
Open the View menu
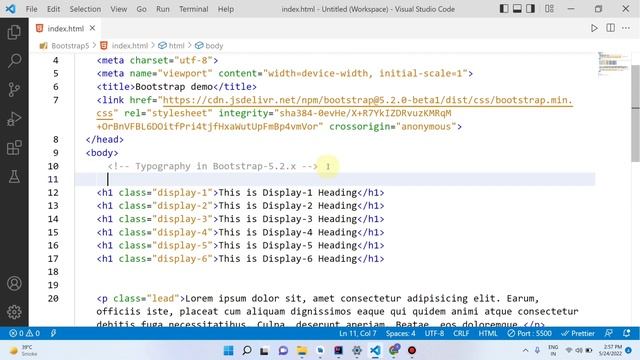pos(118,9)
